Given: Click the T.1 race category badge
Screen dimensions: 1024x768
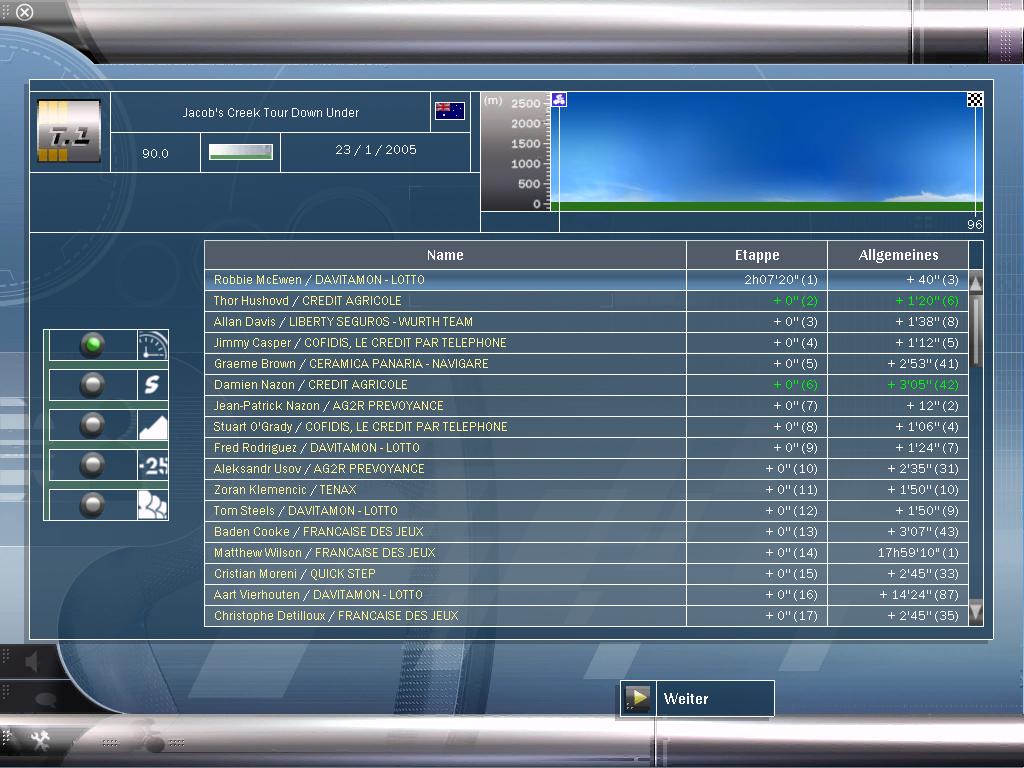Looking at the screenshot, I should [x=69, y=131].
